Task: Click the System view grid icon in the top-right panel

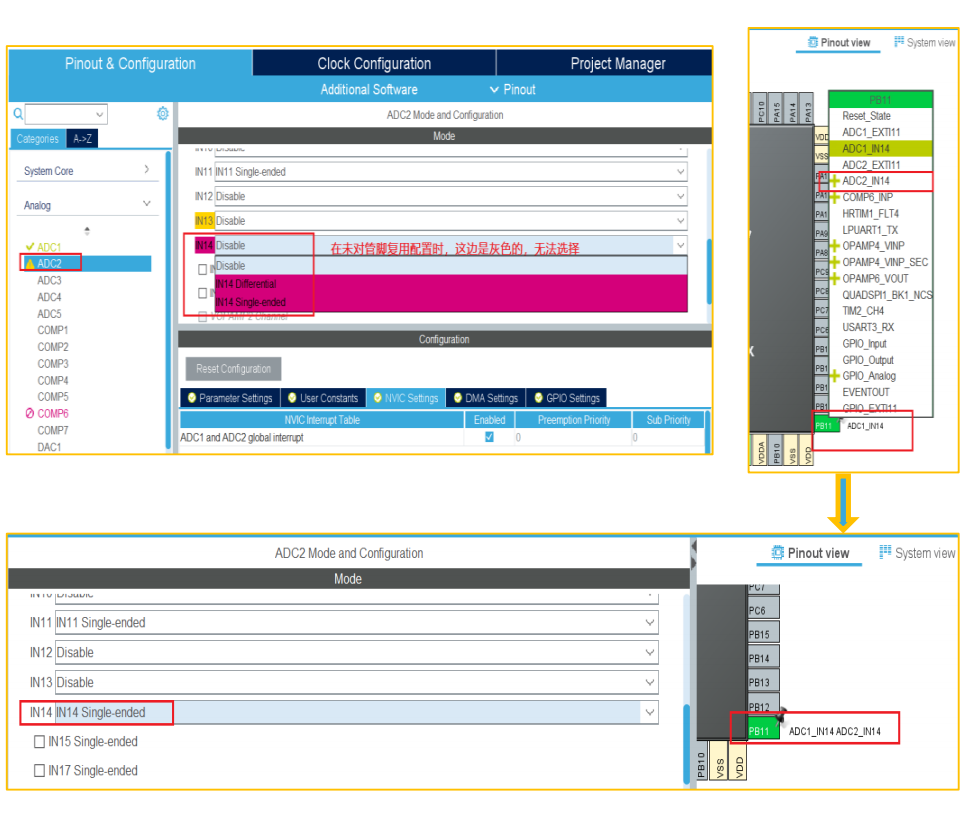Action: click(x=899, y=42)
